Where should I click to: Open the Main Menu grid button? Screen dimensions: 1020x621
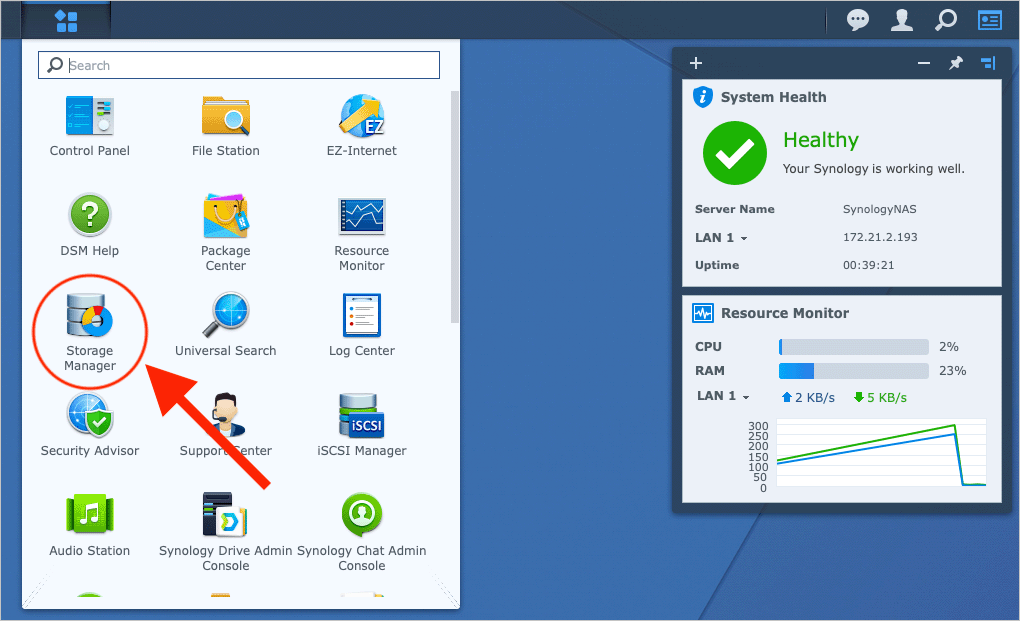point(66,21)
